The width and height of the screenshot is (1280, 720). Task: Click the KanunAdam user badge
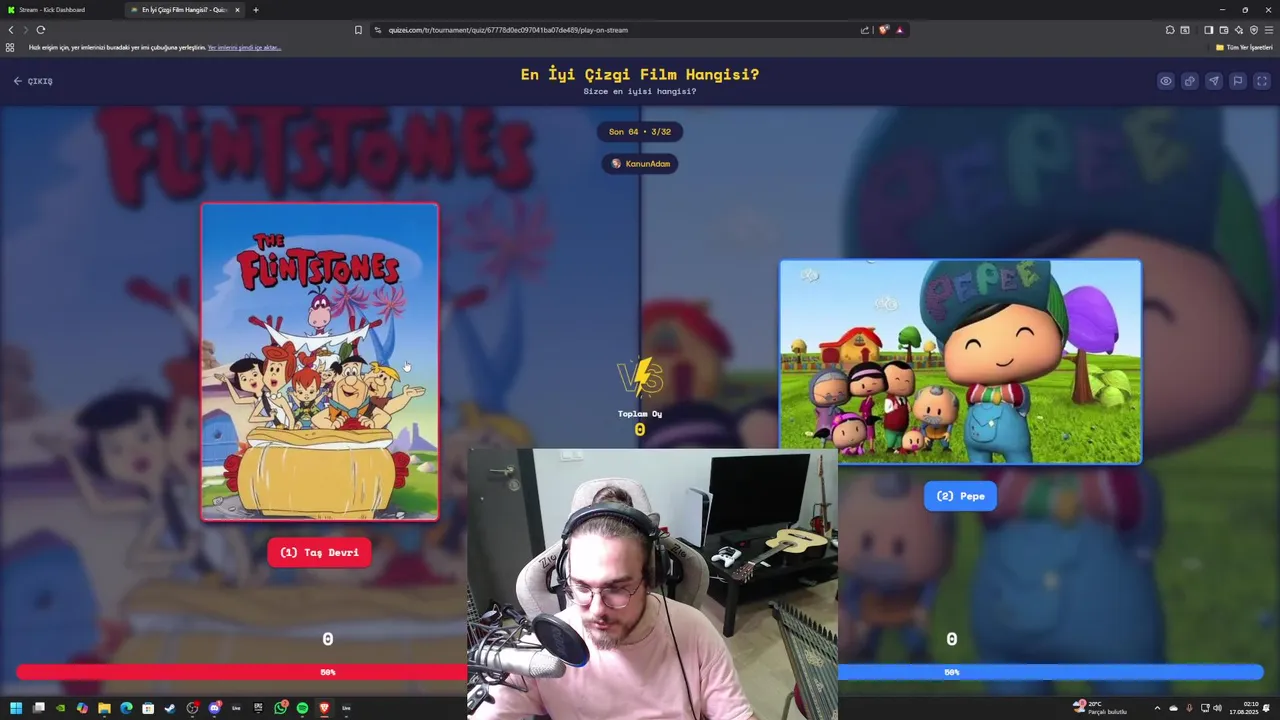pyautogui.click(x=640, y=164)
